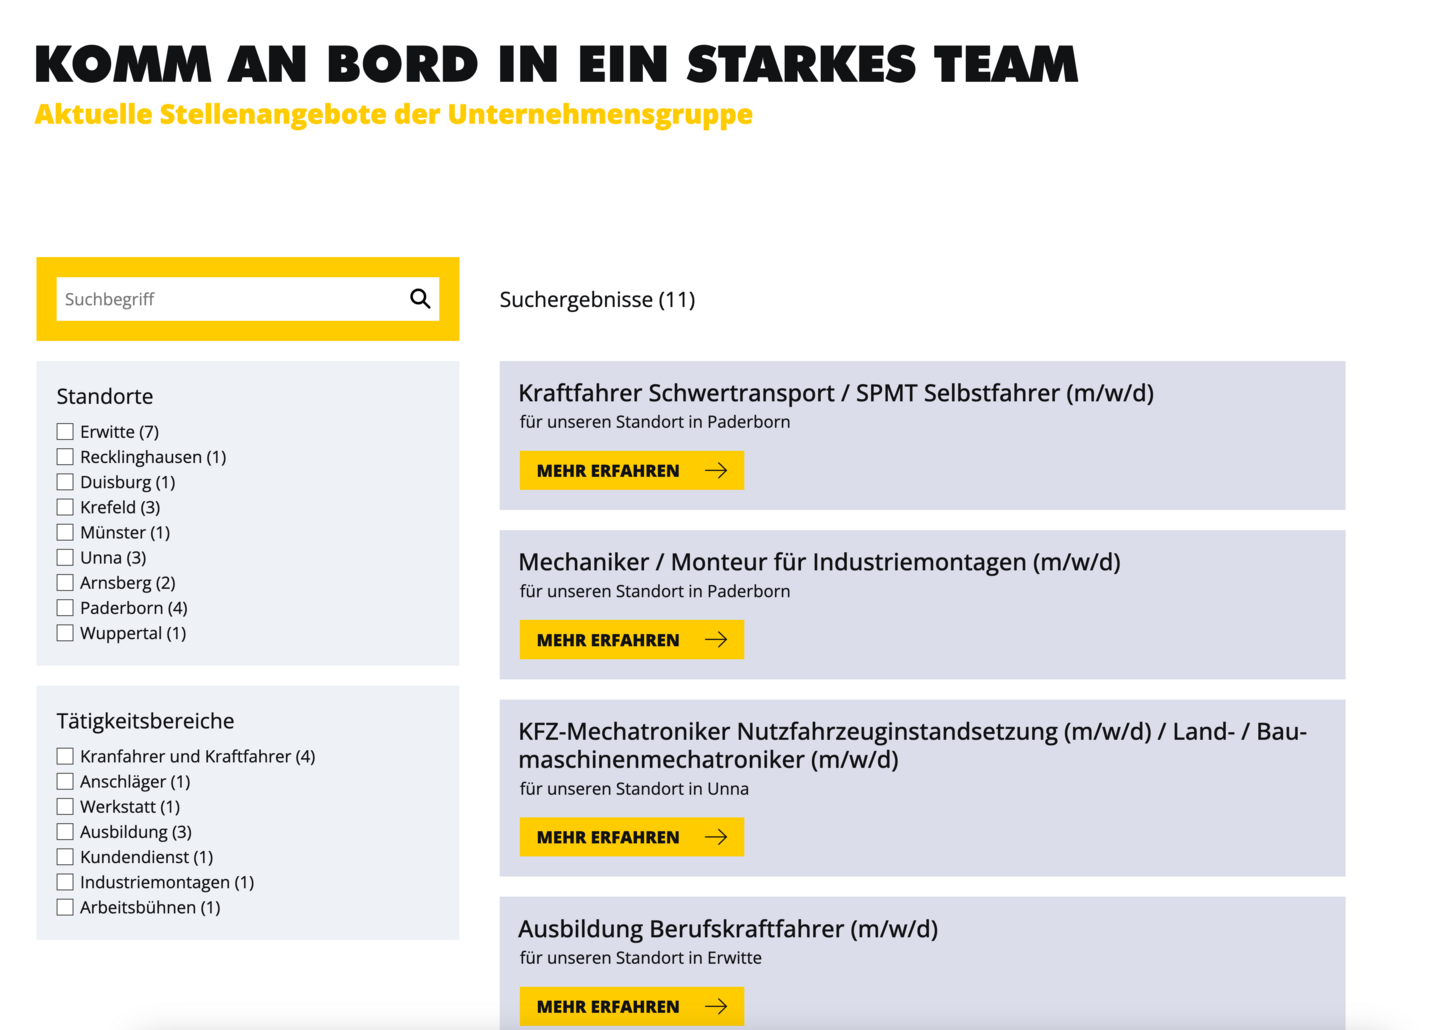Click arrow icon on KFZ-Mechatroniker job
Image resolution: width=1440 pixels, height=1030 pixels.
(716, 837)
